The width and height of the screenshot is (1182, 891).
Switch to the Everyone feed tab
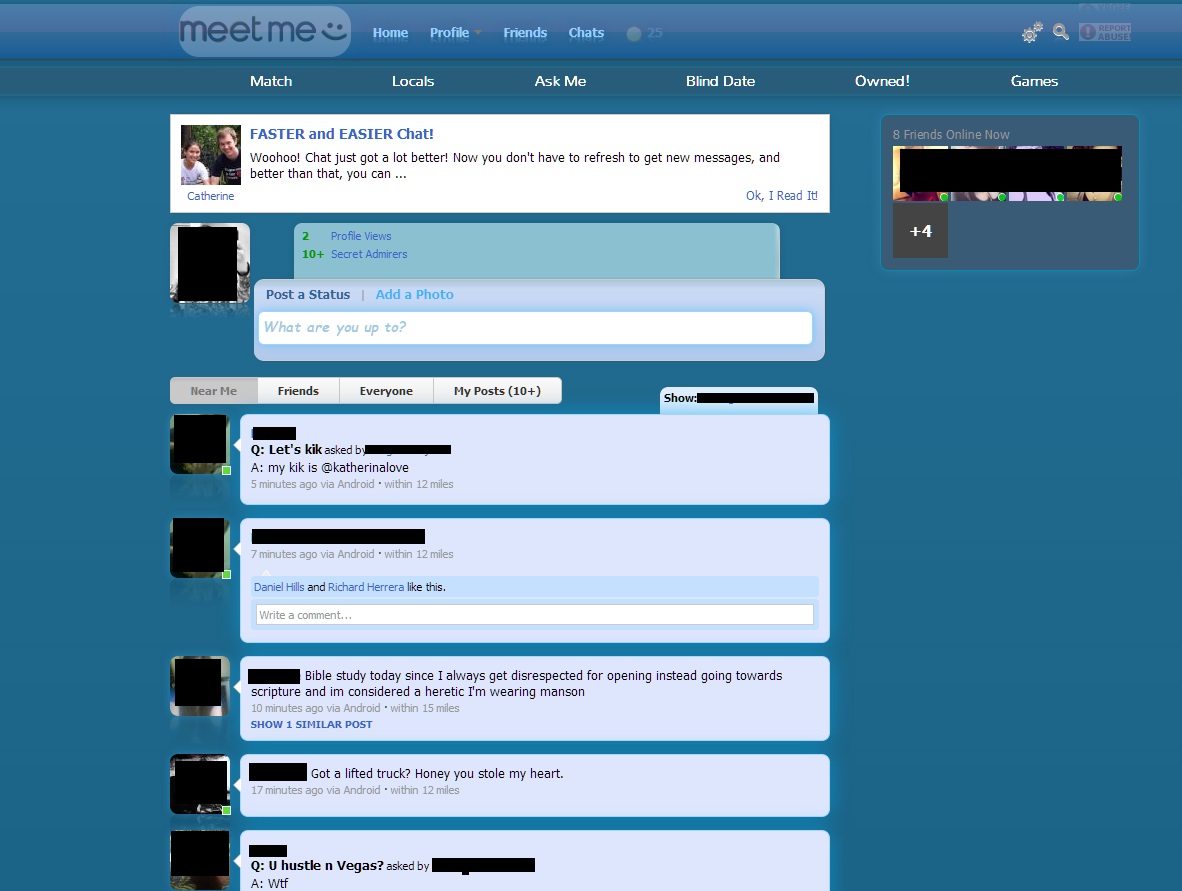click(386, 390)
